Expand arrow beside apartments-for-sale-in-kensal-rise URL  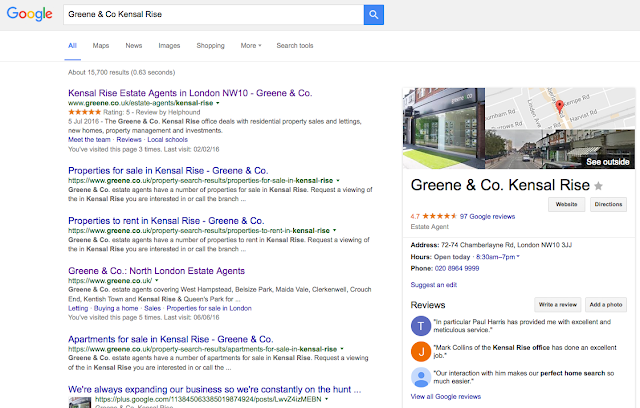[x=342, y=349]
